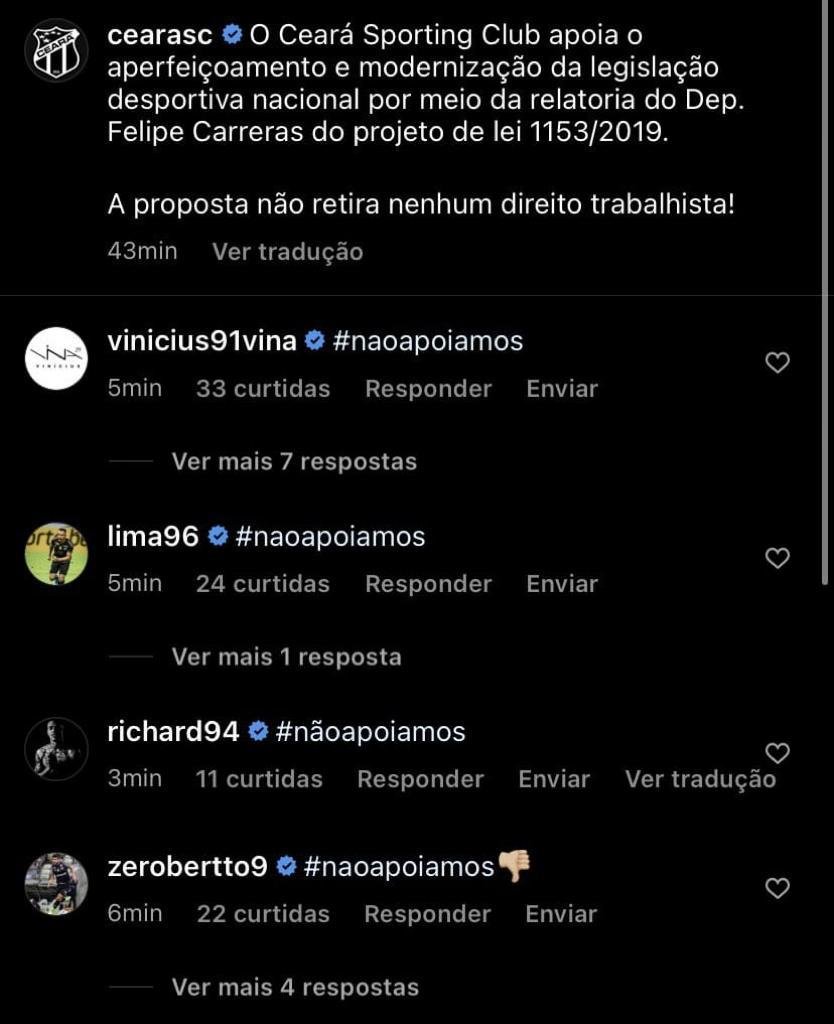Expand "Ver mais 4 respostas" replies

(x=295, y=987)
